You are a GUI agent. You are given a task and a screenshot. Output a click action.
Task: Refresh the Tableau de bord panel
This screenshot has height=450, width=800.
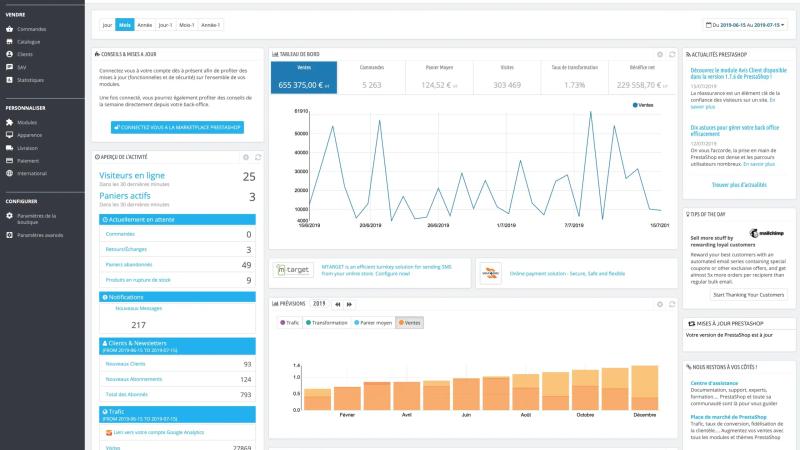pyautogui.click(x=672, y=54)
